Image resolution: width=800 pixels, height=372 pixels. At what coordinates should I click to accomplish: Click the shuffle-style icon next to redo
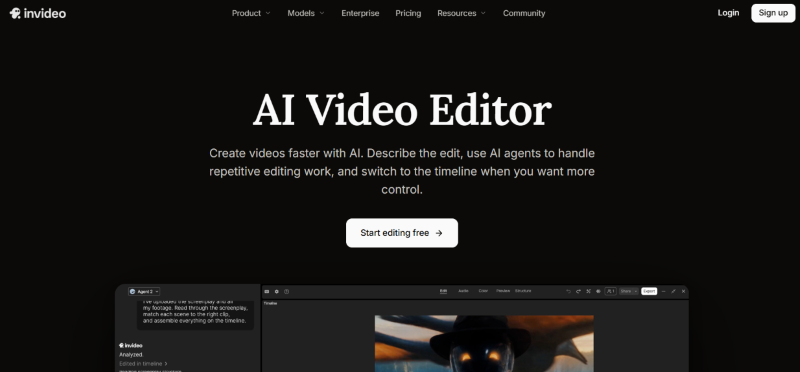(588, 291)
